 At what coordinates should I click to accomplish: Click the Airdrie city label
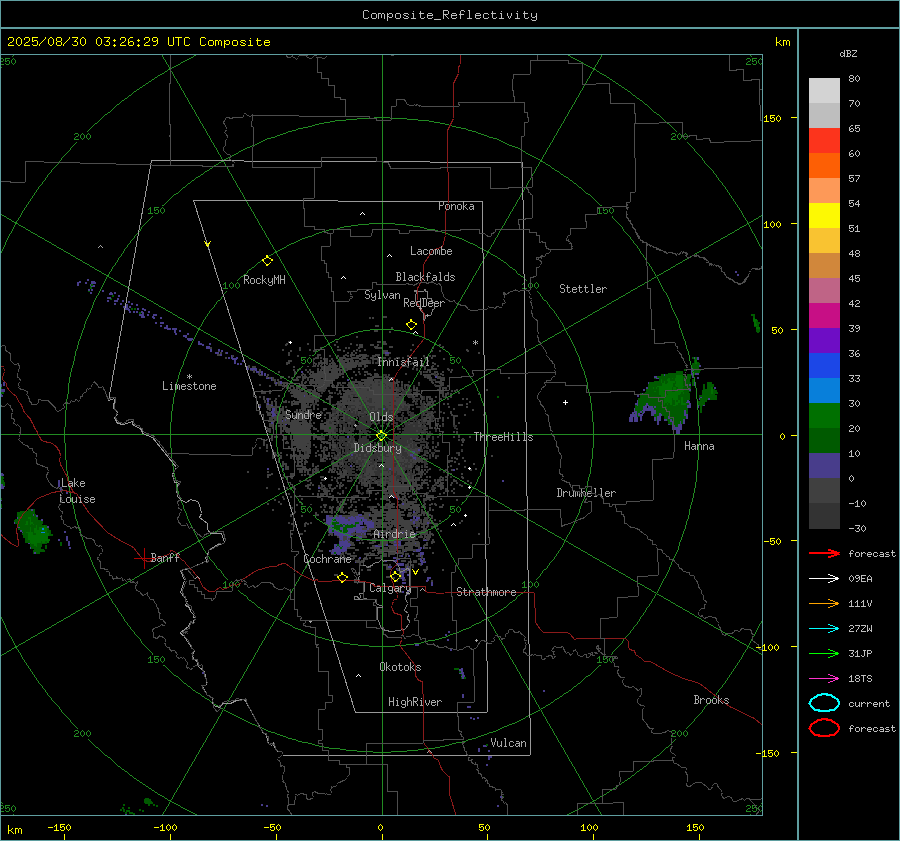pos(394,534)
